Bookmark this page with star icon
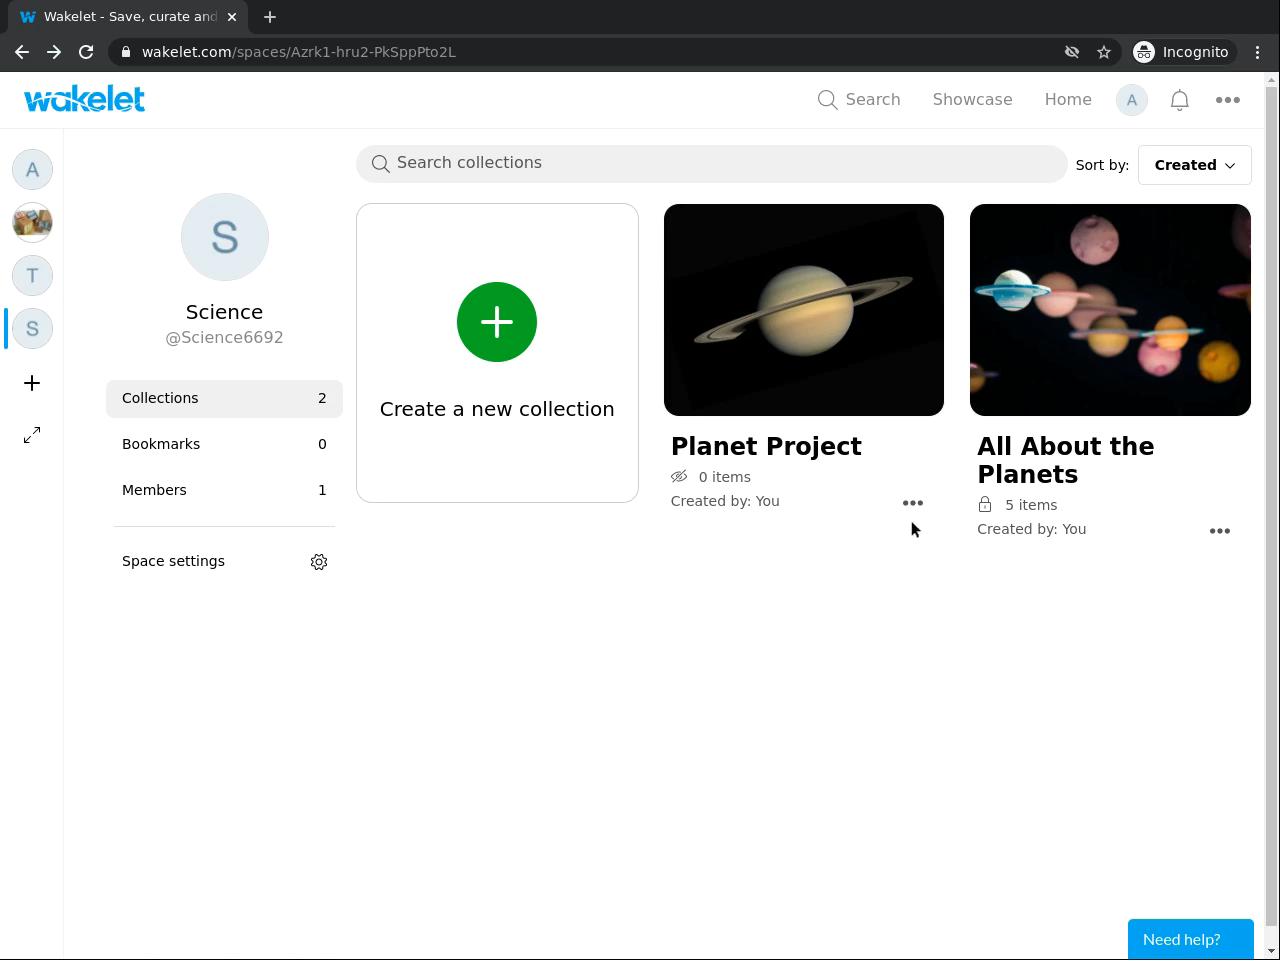The width and height of the screenshot is (1280, 960). pos(1104,52)
